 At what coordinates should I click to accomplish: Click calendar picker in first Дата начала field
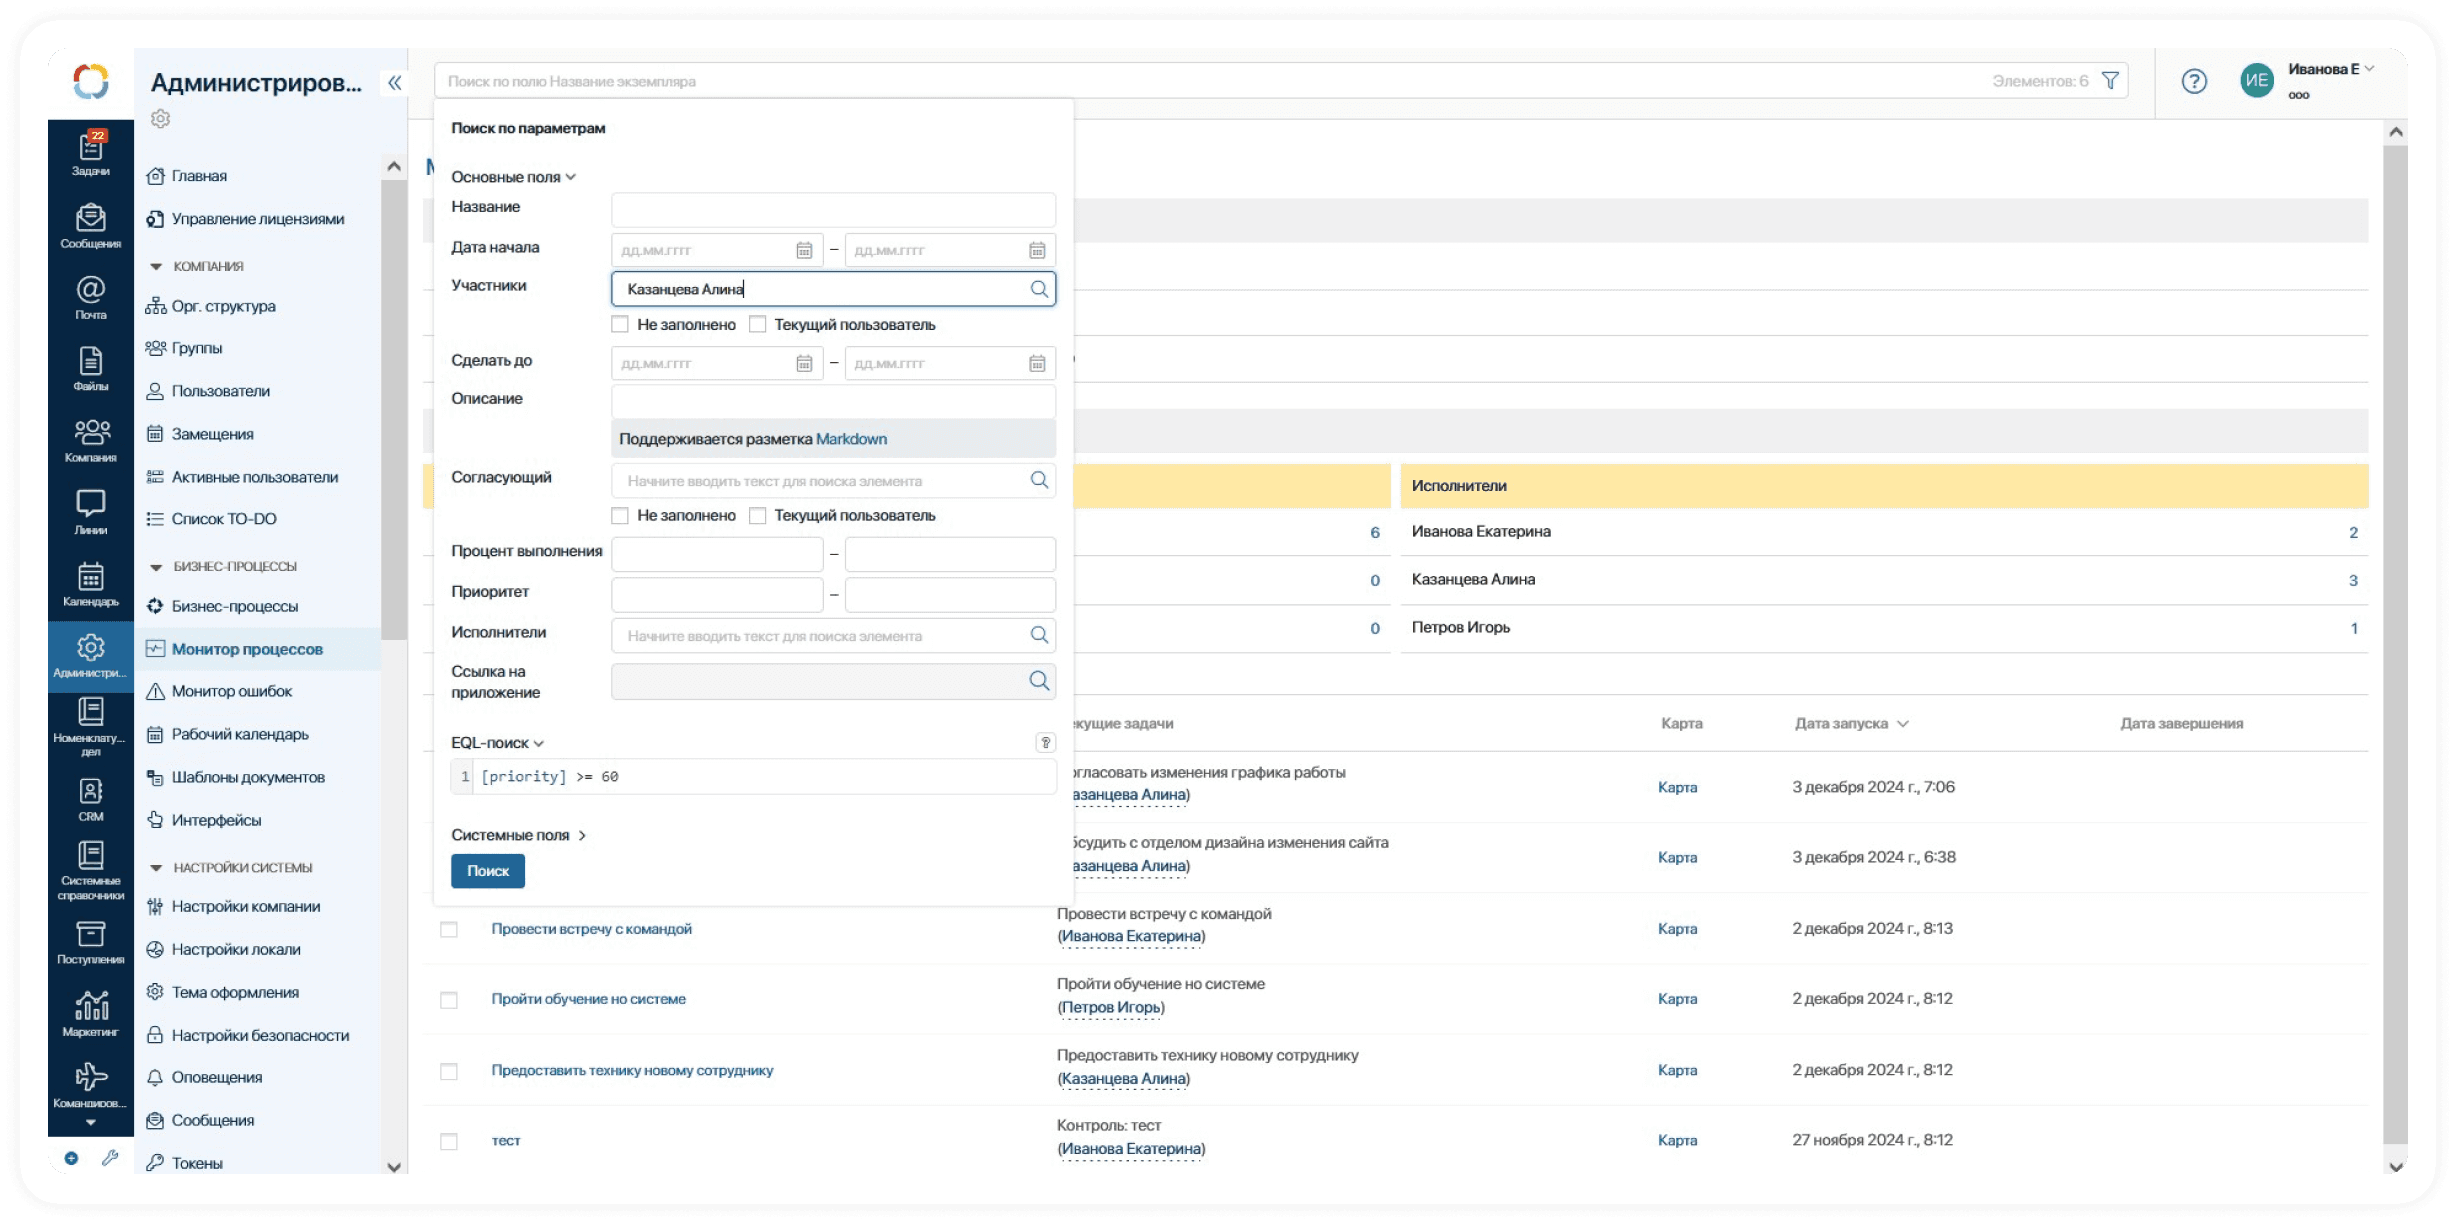click(804, 250)
